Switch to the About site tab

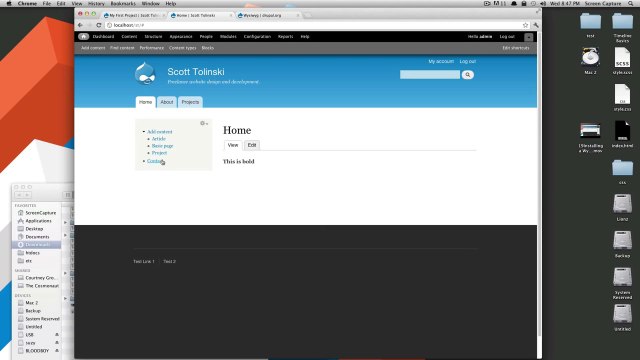(x=167, y=102)
